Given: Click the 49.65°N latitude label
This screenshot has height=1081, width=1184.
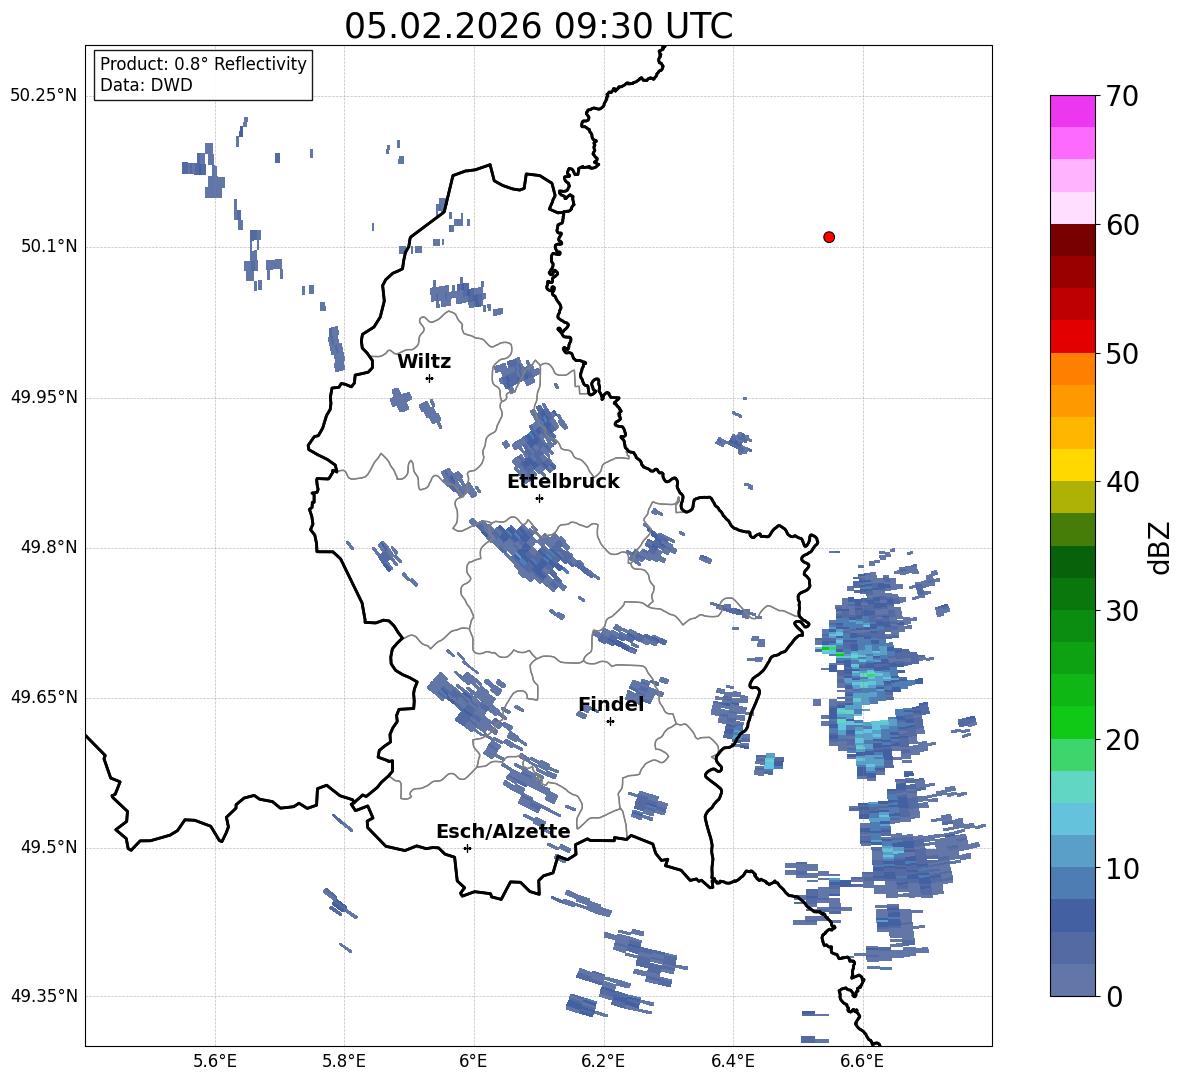Looking at the screenshot, I should pyautogui.click(x=44, y=697).
